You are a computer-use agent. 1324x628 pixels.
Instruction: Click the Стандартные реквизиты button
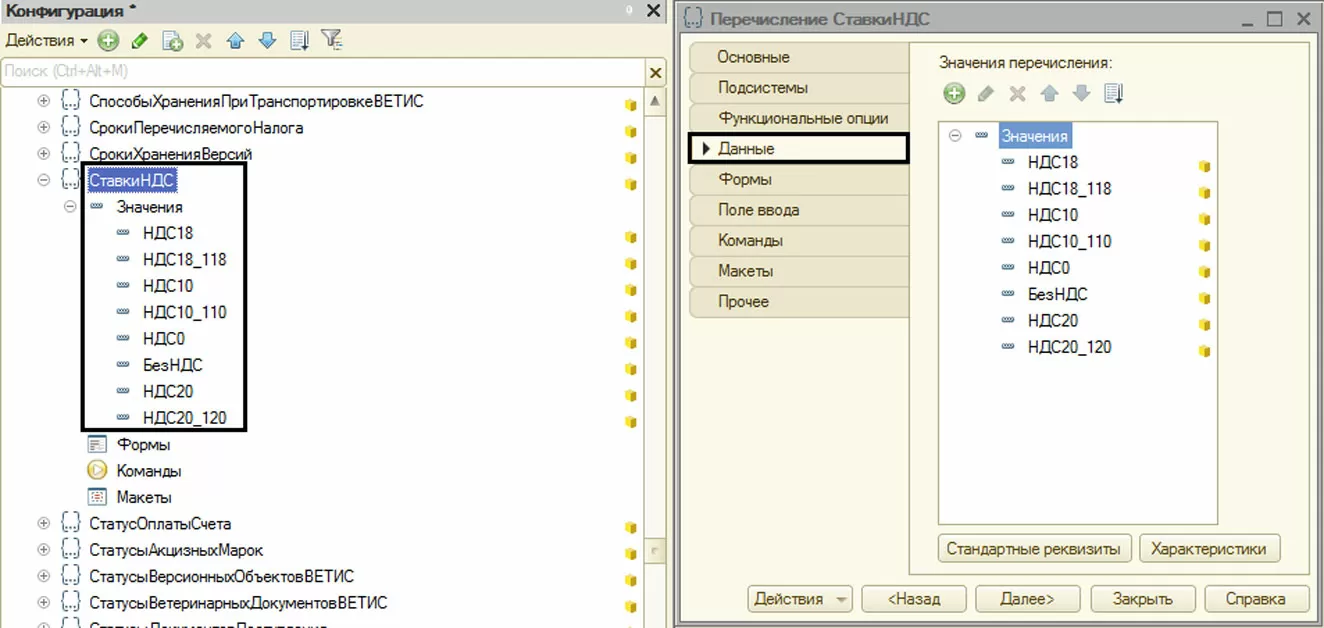click(1035, 548)
